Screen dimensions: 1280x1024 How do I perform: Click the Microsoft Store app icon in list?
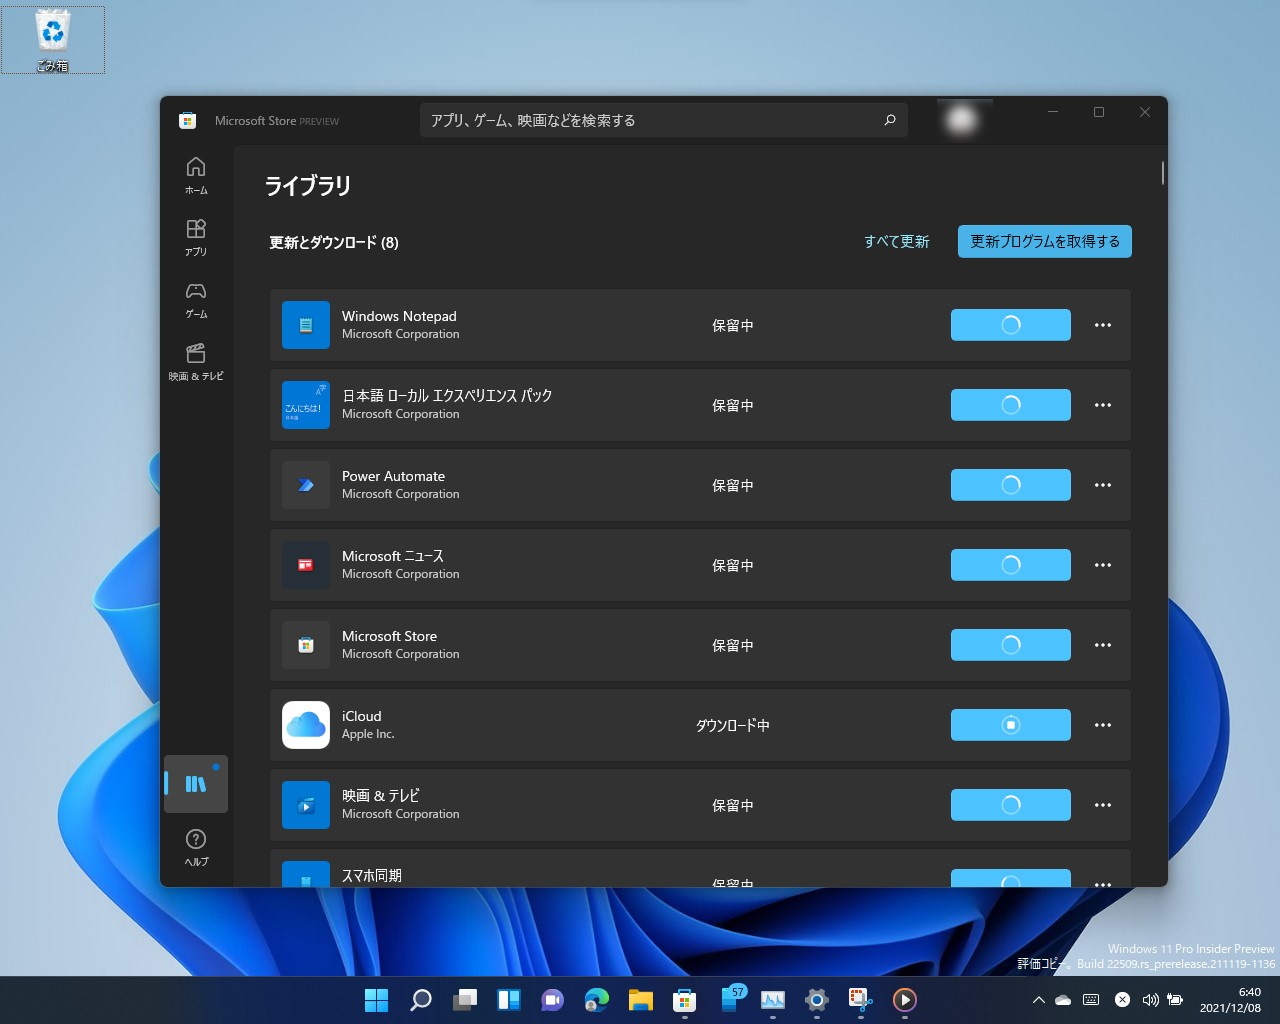click(x=306, y=645)
